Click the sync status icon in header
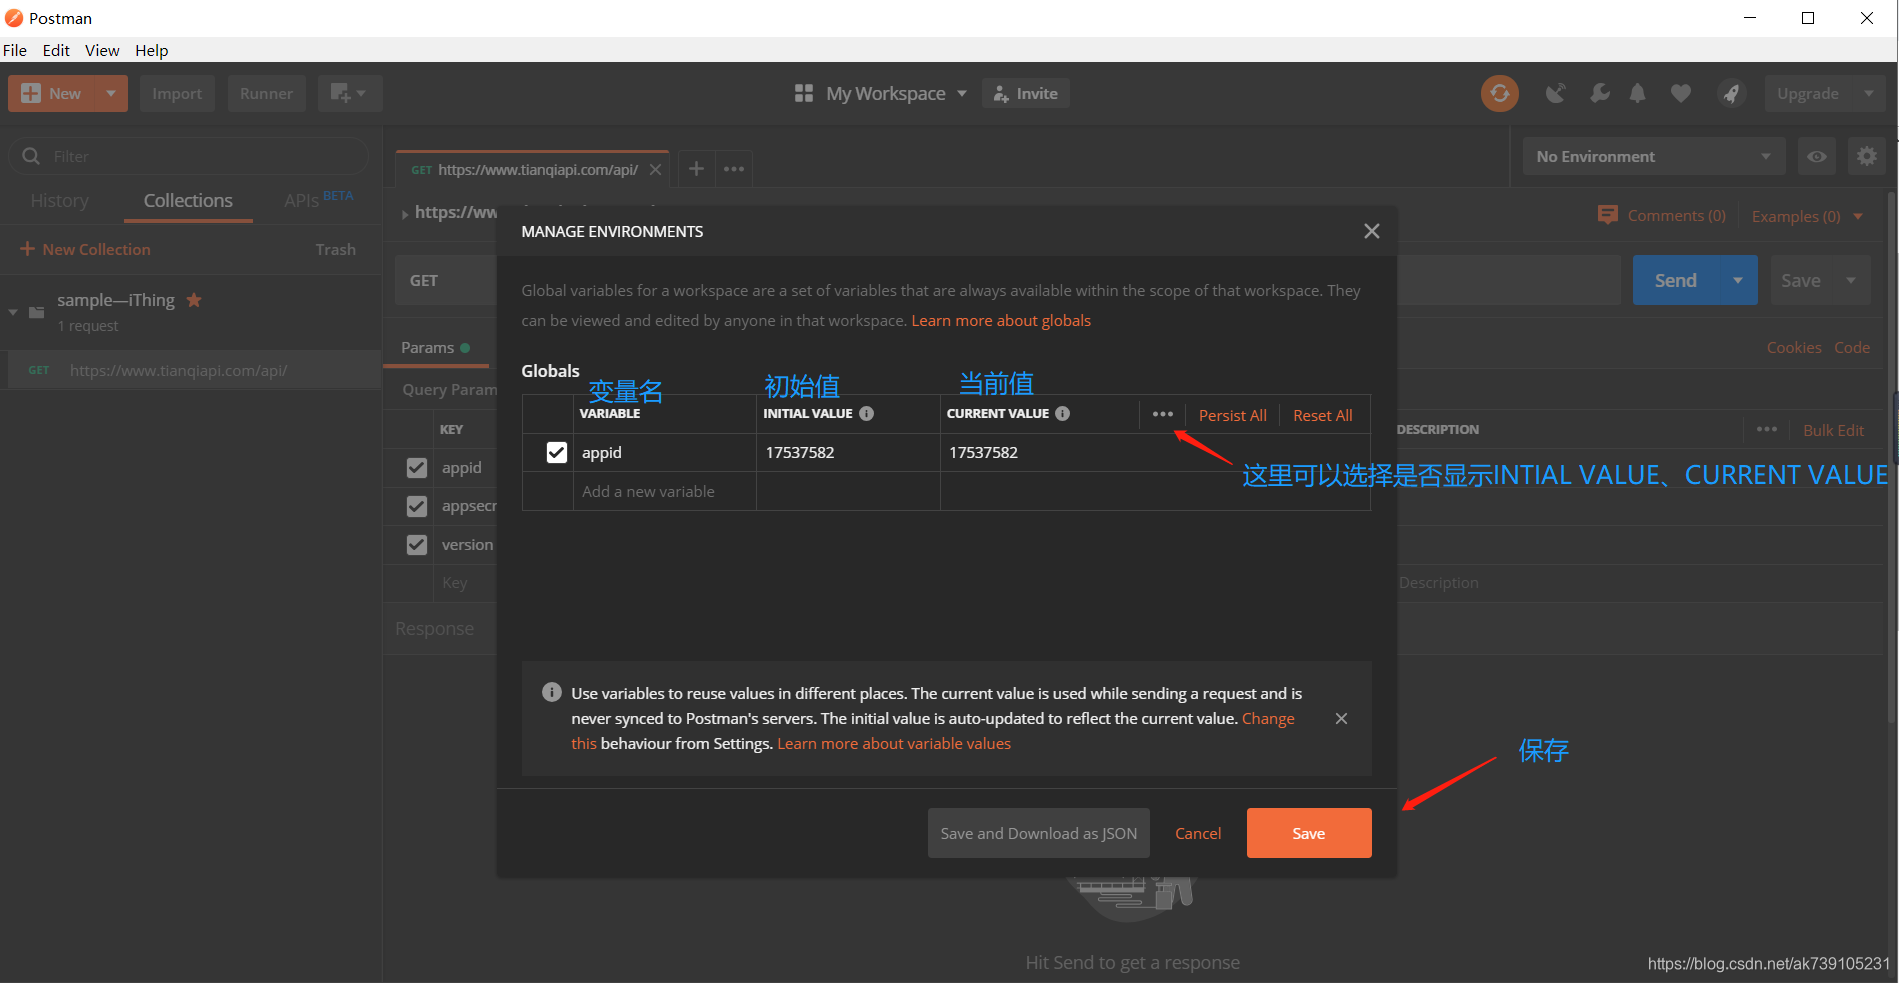Viewport: 1899px width, 983px height. [1499, 94]
